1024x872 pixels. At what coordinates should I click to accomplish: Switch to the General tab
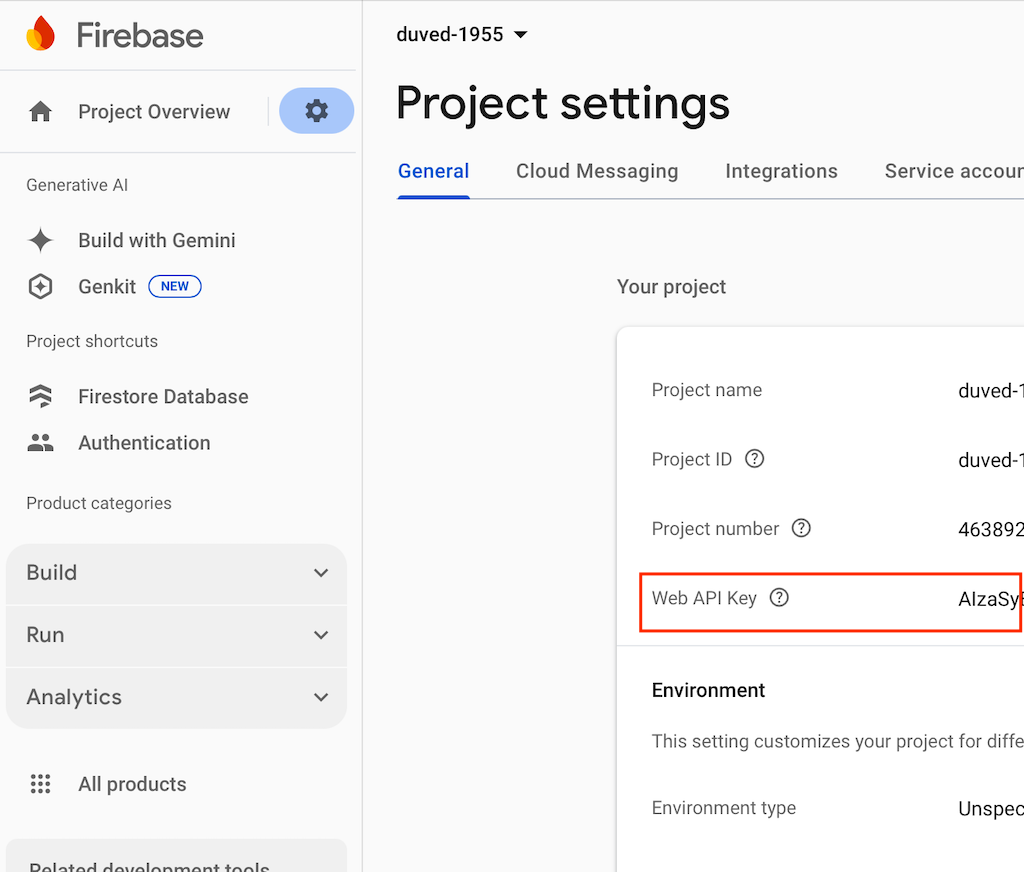click(x=434, y=171)
